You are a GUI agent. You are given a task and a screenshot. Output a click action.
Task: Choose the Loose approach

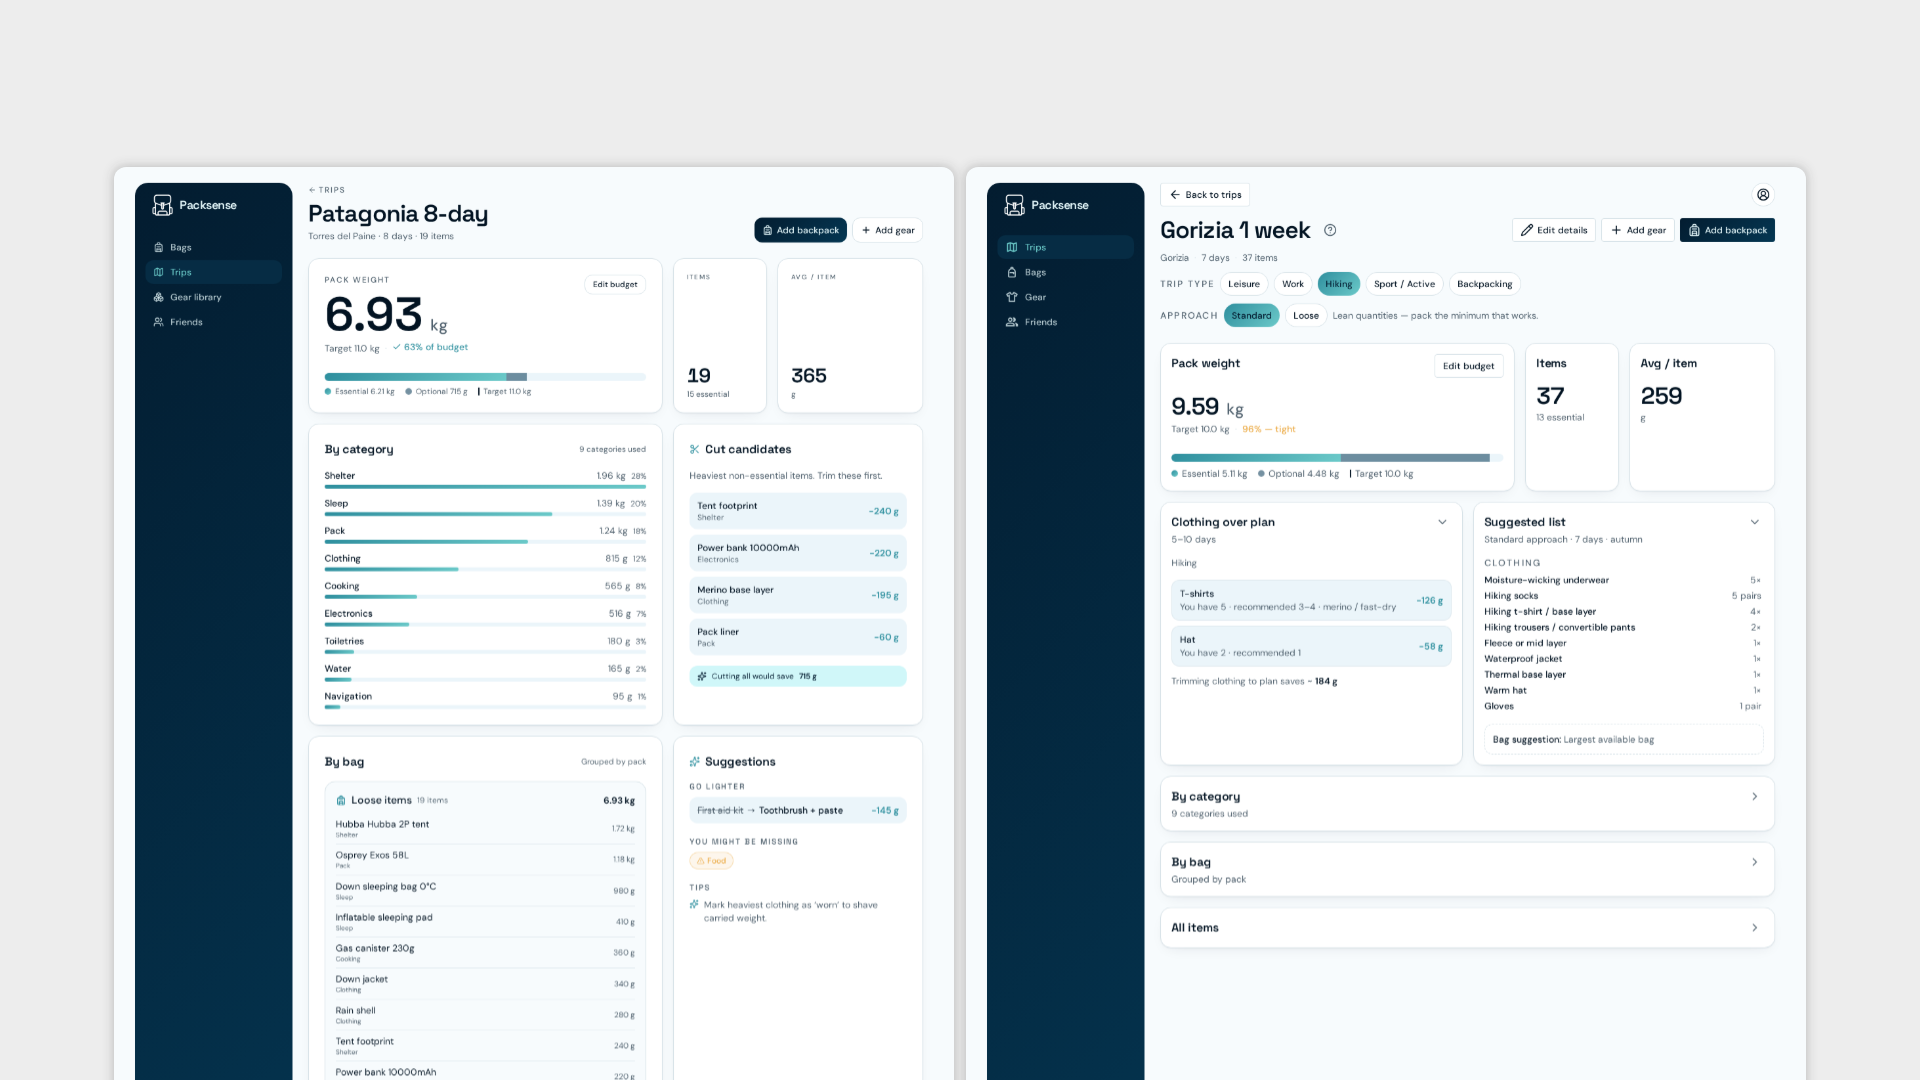point(1305,316)
